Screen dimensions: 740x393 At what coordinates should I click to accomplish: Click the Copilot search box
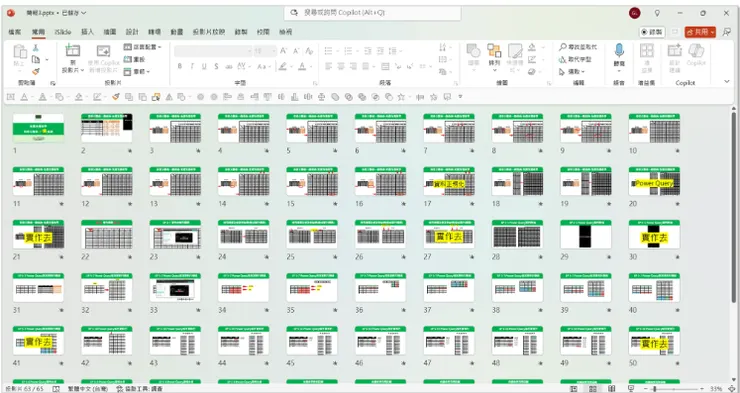pos(372,13)
